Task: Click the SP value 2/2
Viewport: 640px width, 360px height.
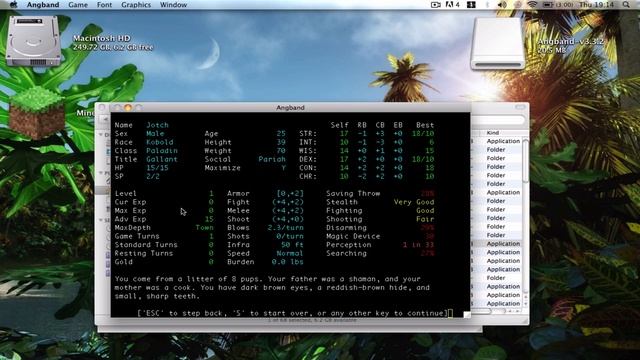Action: point(153,176)
